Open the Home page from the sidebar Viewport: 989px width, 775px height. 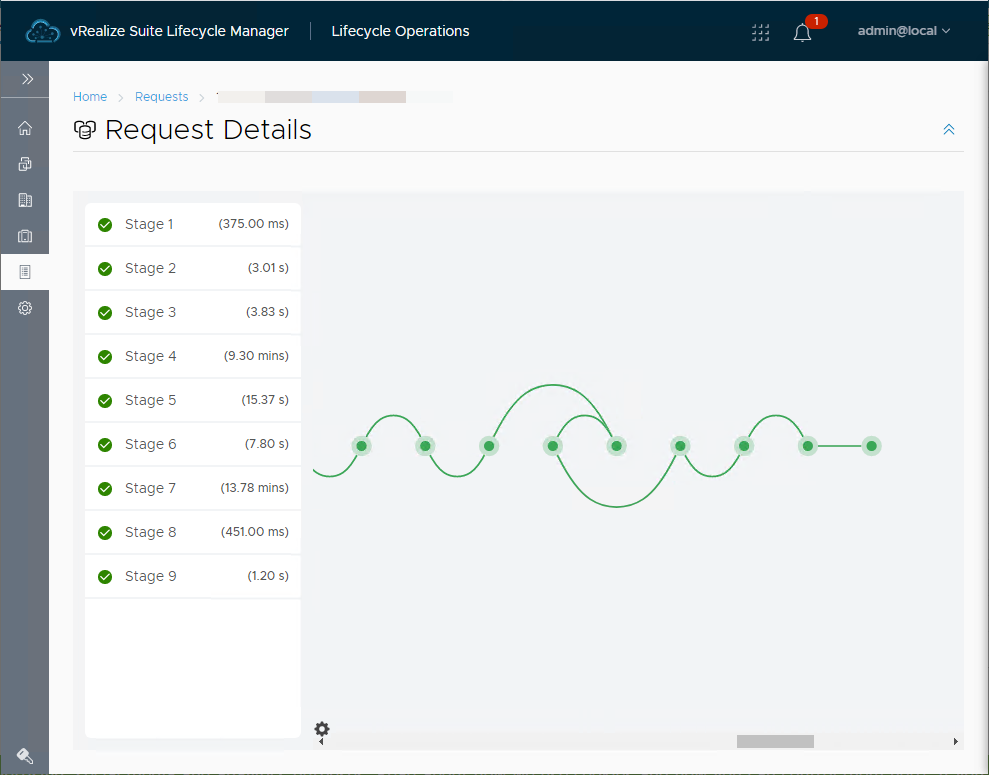(x=24, y=128)
